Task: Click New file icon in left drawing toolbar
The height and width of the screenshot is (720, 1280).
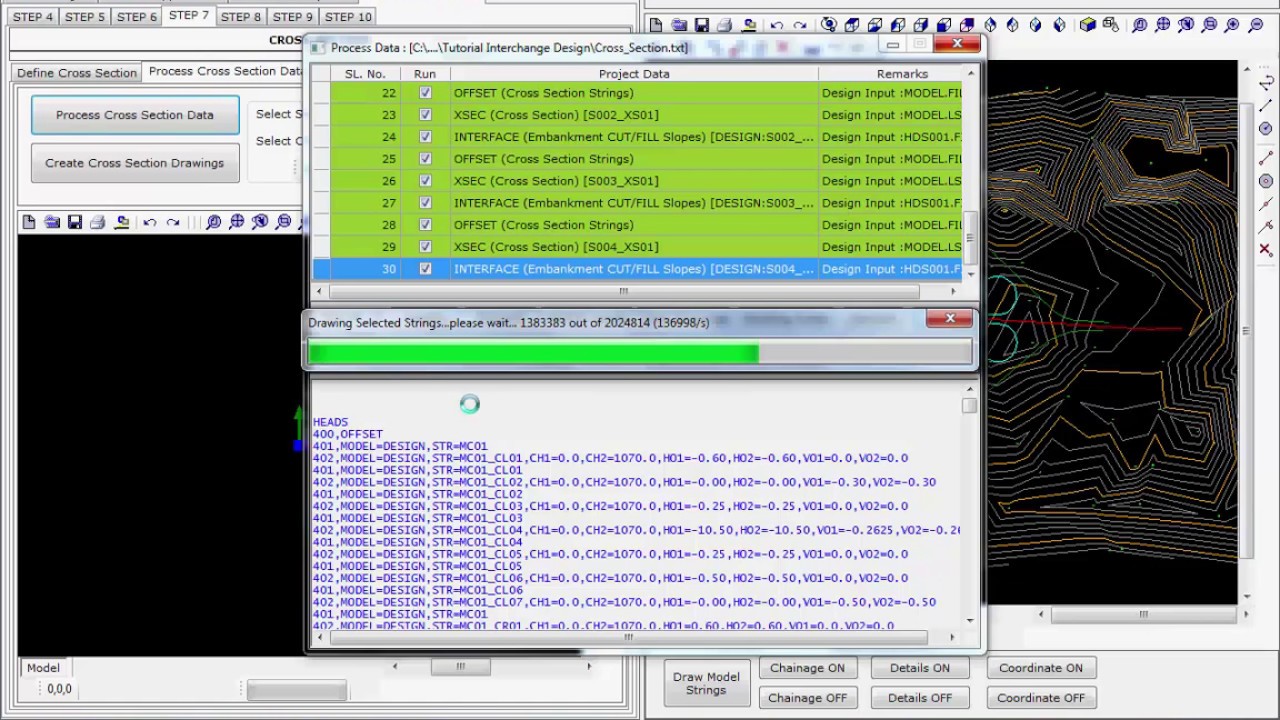Action: pyautogui.click(x=28, y=222)
